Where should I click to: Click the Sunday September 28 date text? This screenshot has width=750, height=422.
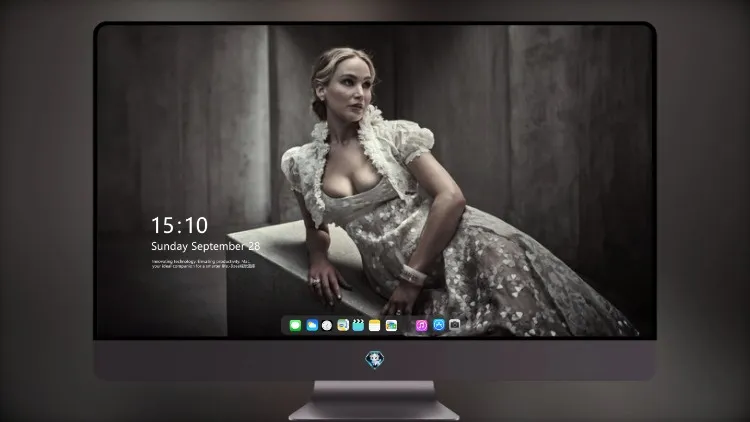[x=206, y=246]
